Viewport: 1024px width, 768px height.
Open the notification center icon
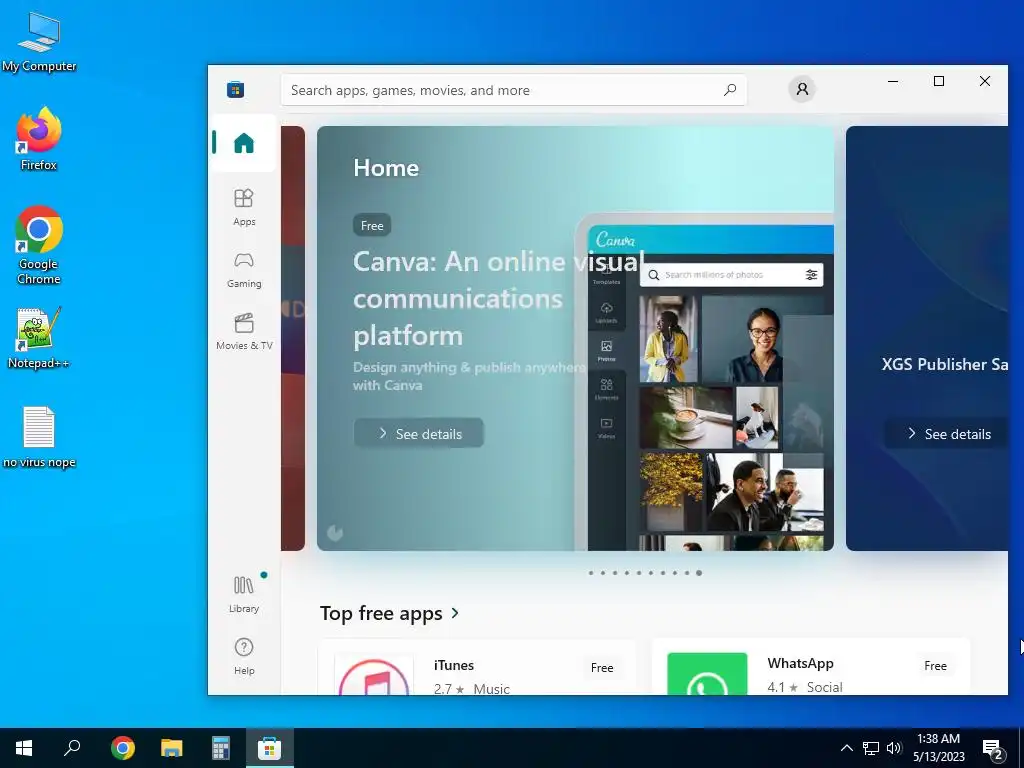[x=994, y=748]
